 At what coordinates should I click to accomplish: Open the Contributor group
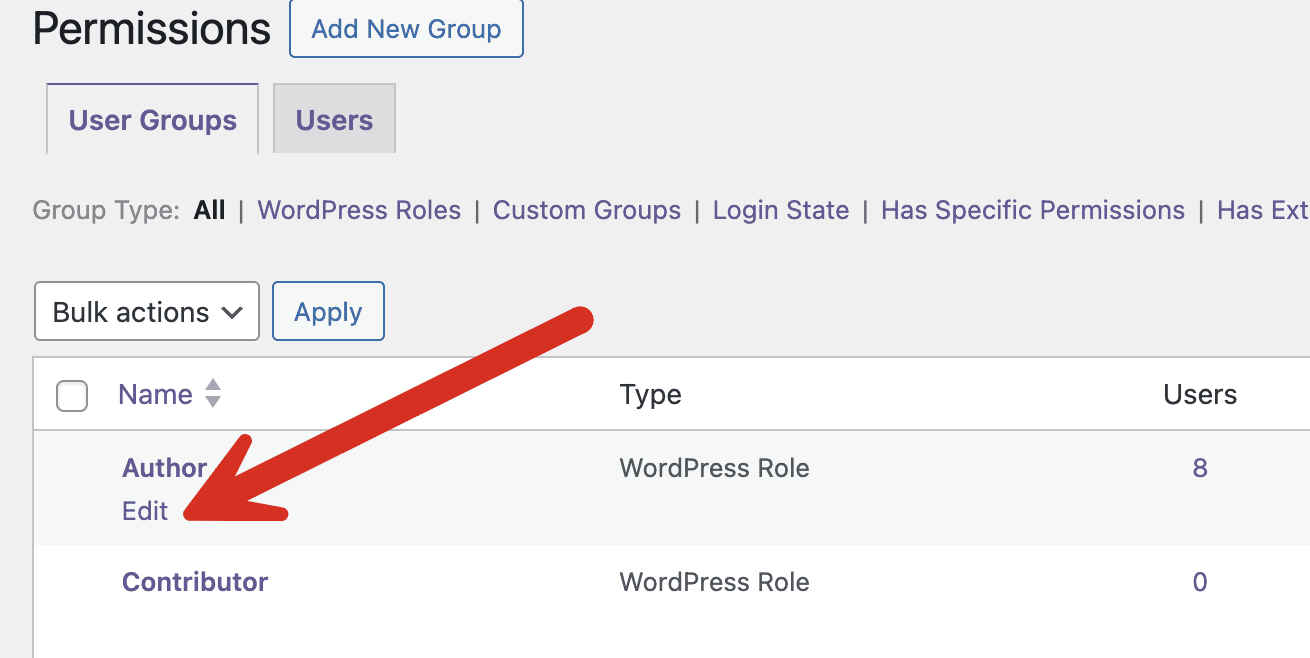click(x=195, y=582)
